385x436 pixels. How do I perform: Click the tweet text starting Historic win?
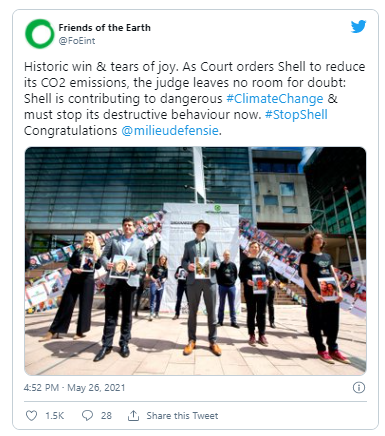[195, 99]
